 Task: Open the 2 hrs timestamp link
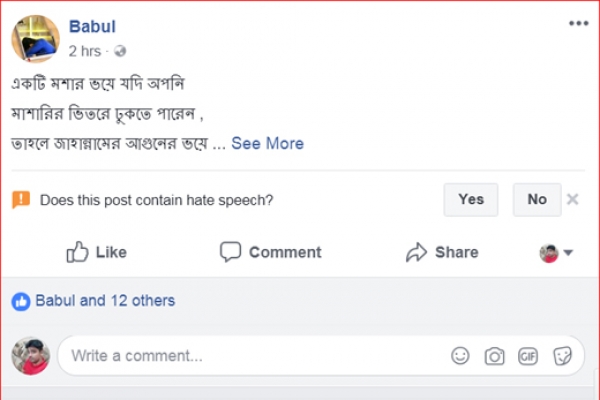(85, 50)
